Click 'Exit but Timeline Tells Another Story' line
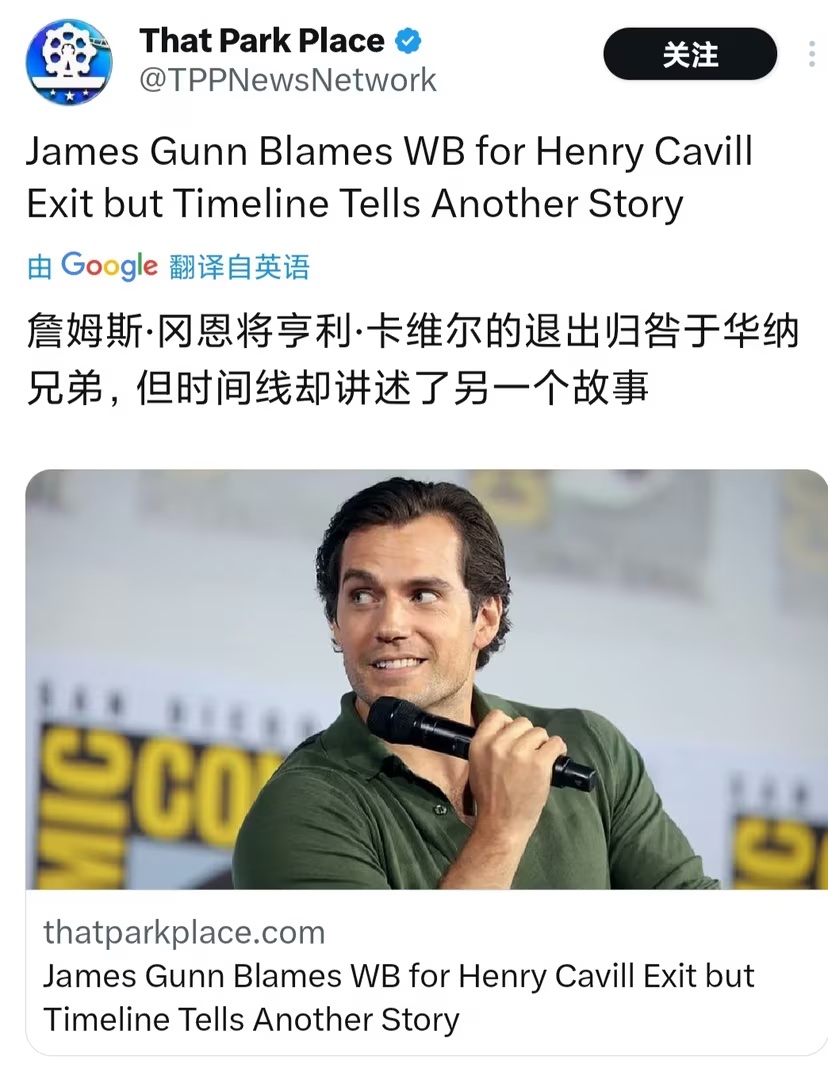The width and height of the screenshot is (828, 1084). point(355,204)
